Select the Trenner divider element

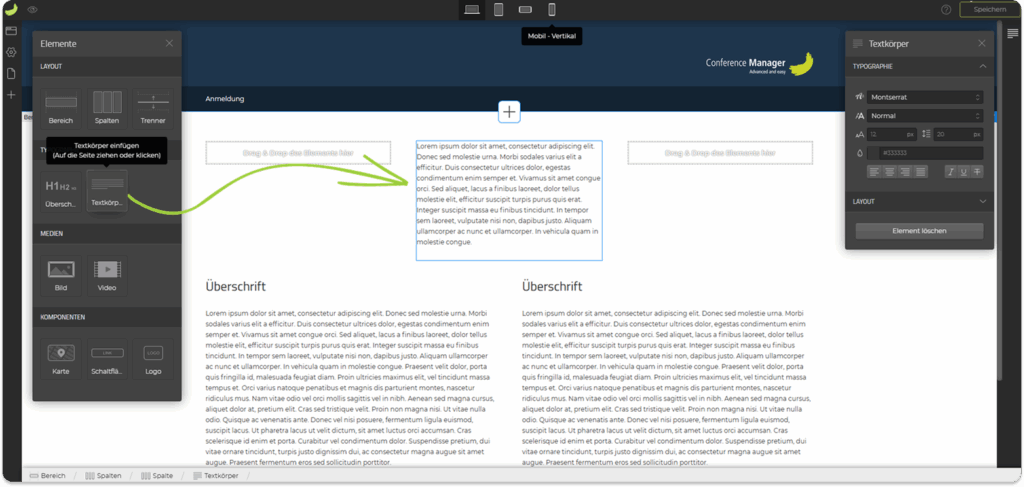[153, 106]
